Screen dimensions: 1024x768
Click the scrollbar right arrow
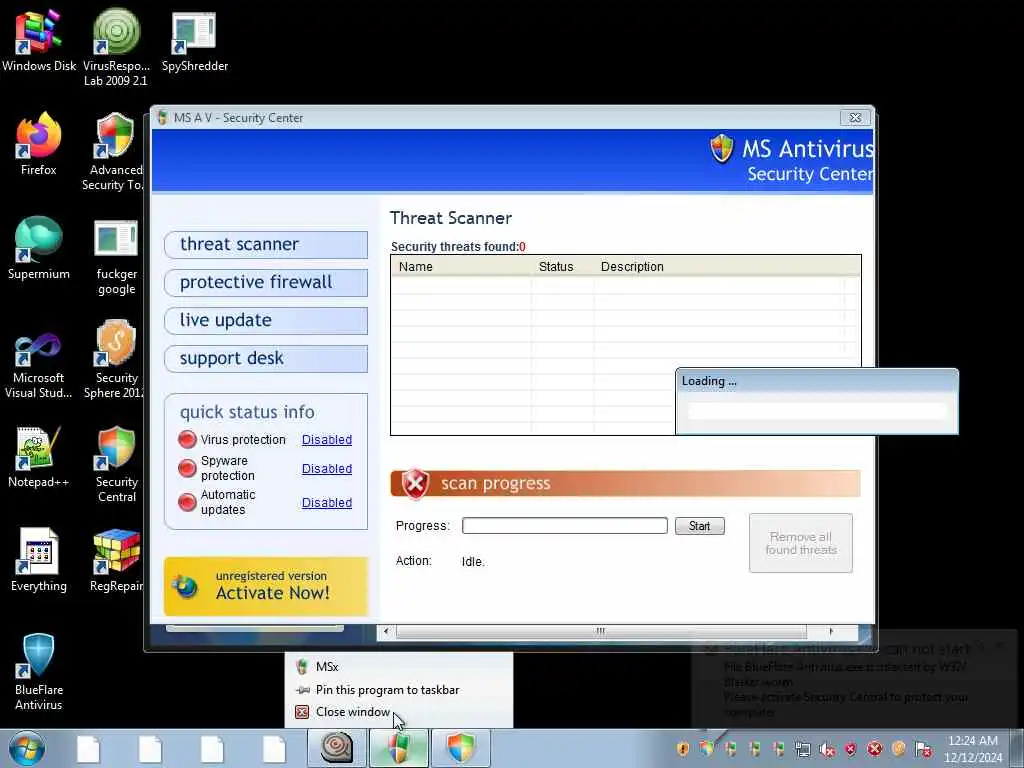coord(831,632)
